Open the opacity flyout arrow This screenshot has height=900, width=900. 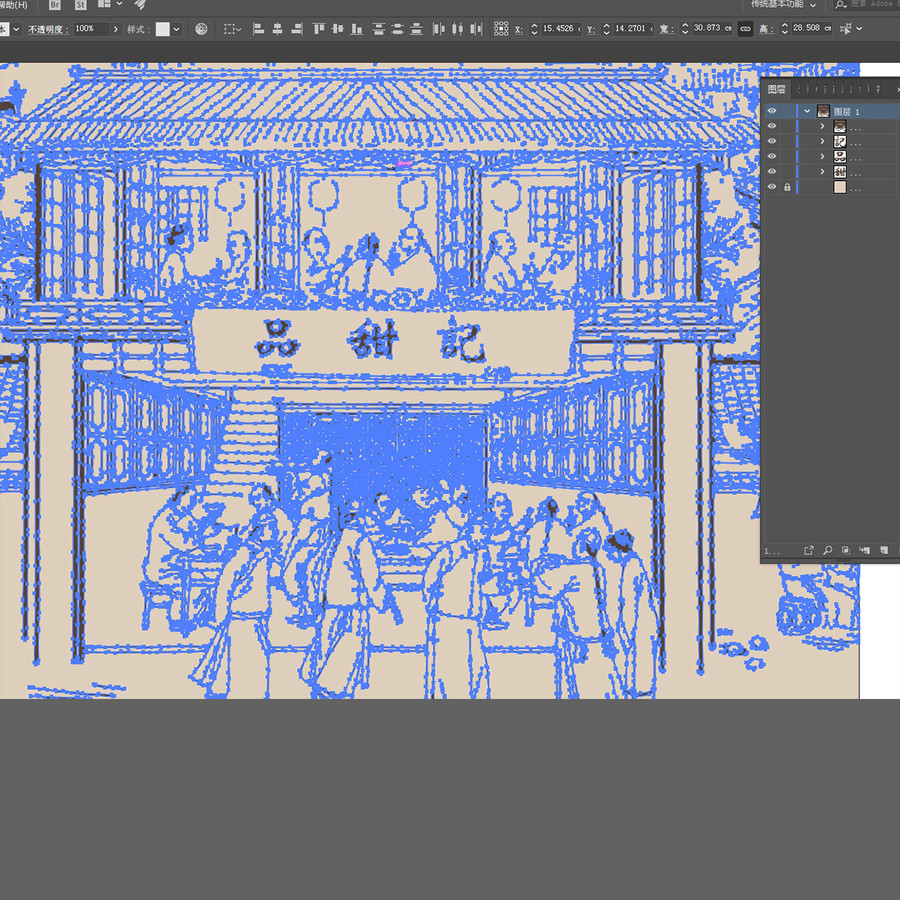116,29
